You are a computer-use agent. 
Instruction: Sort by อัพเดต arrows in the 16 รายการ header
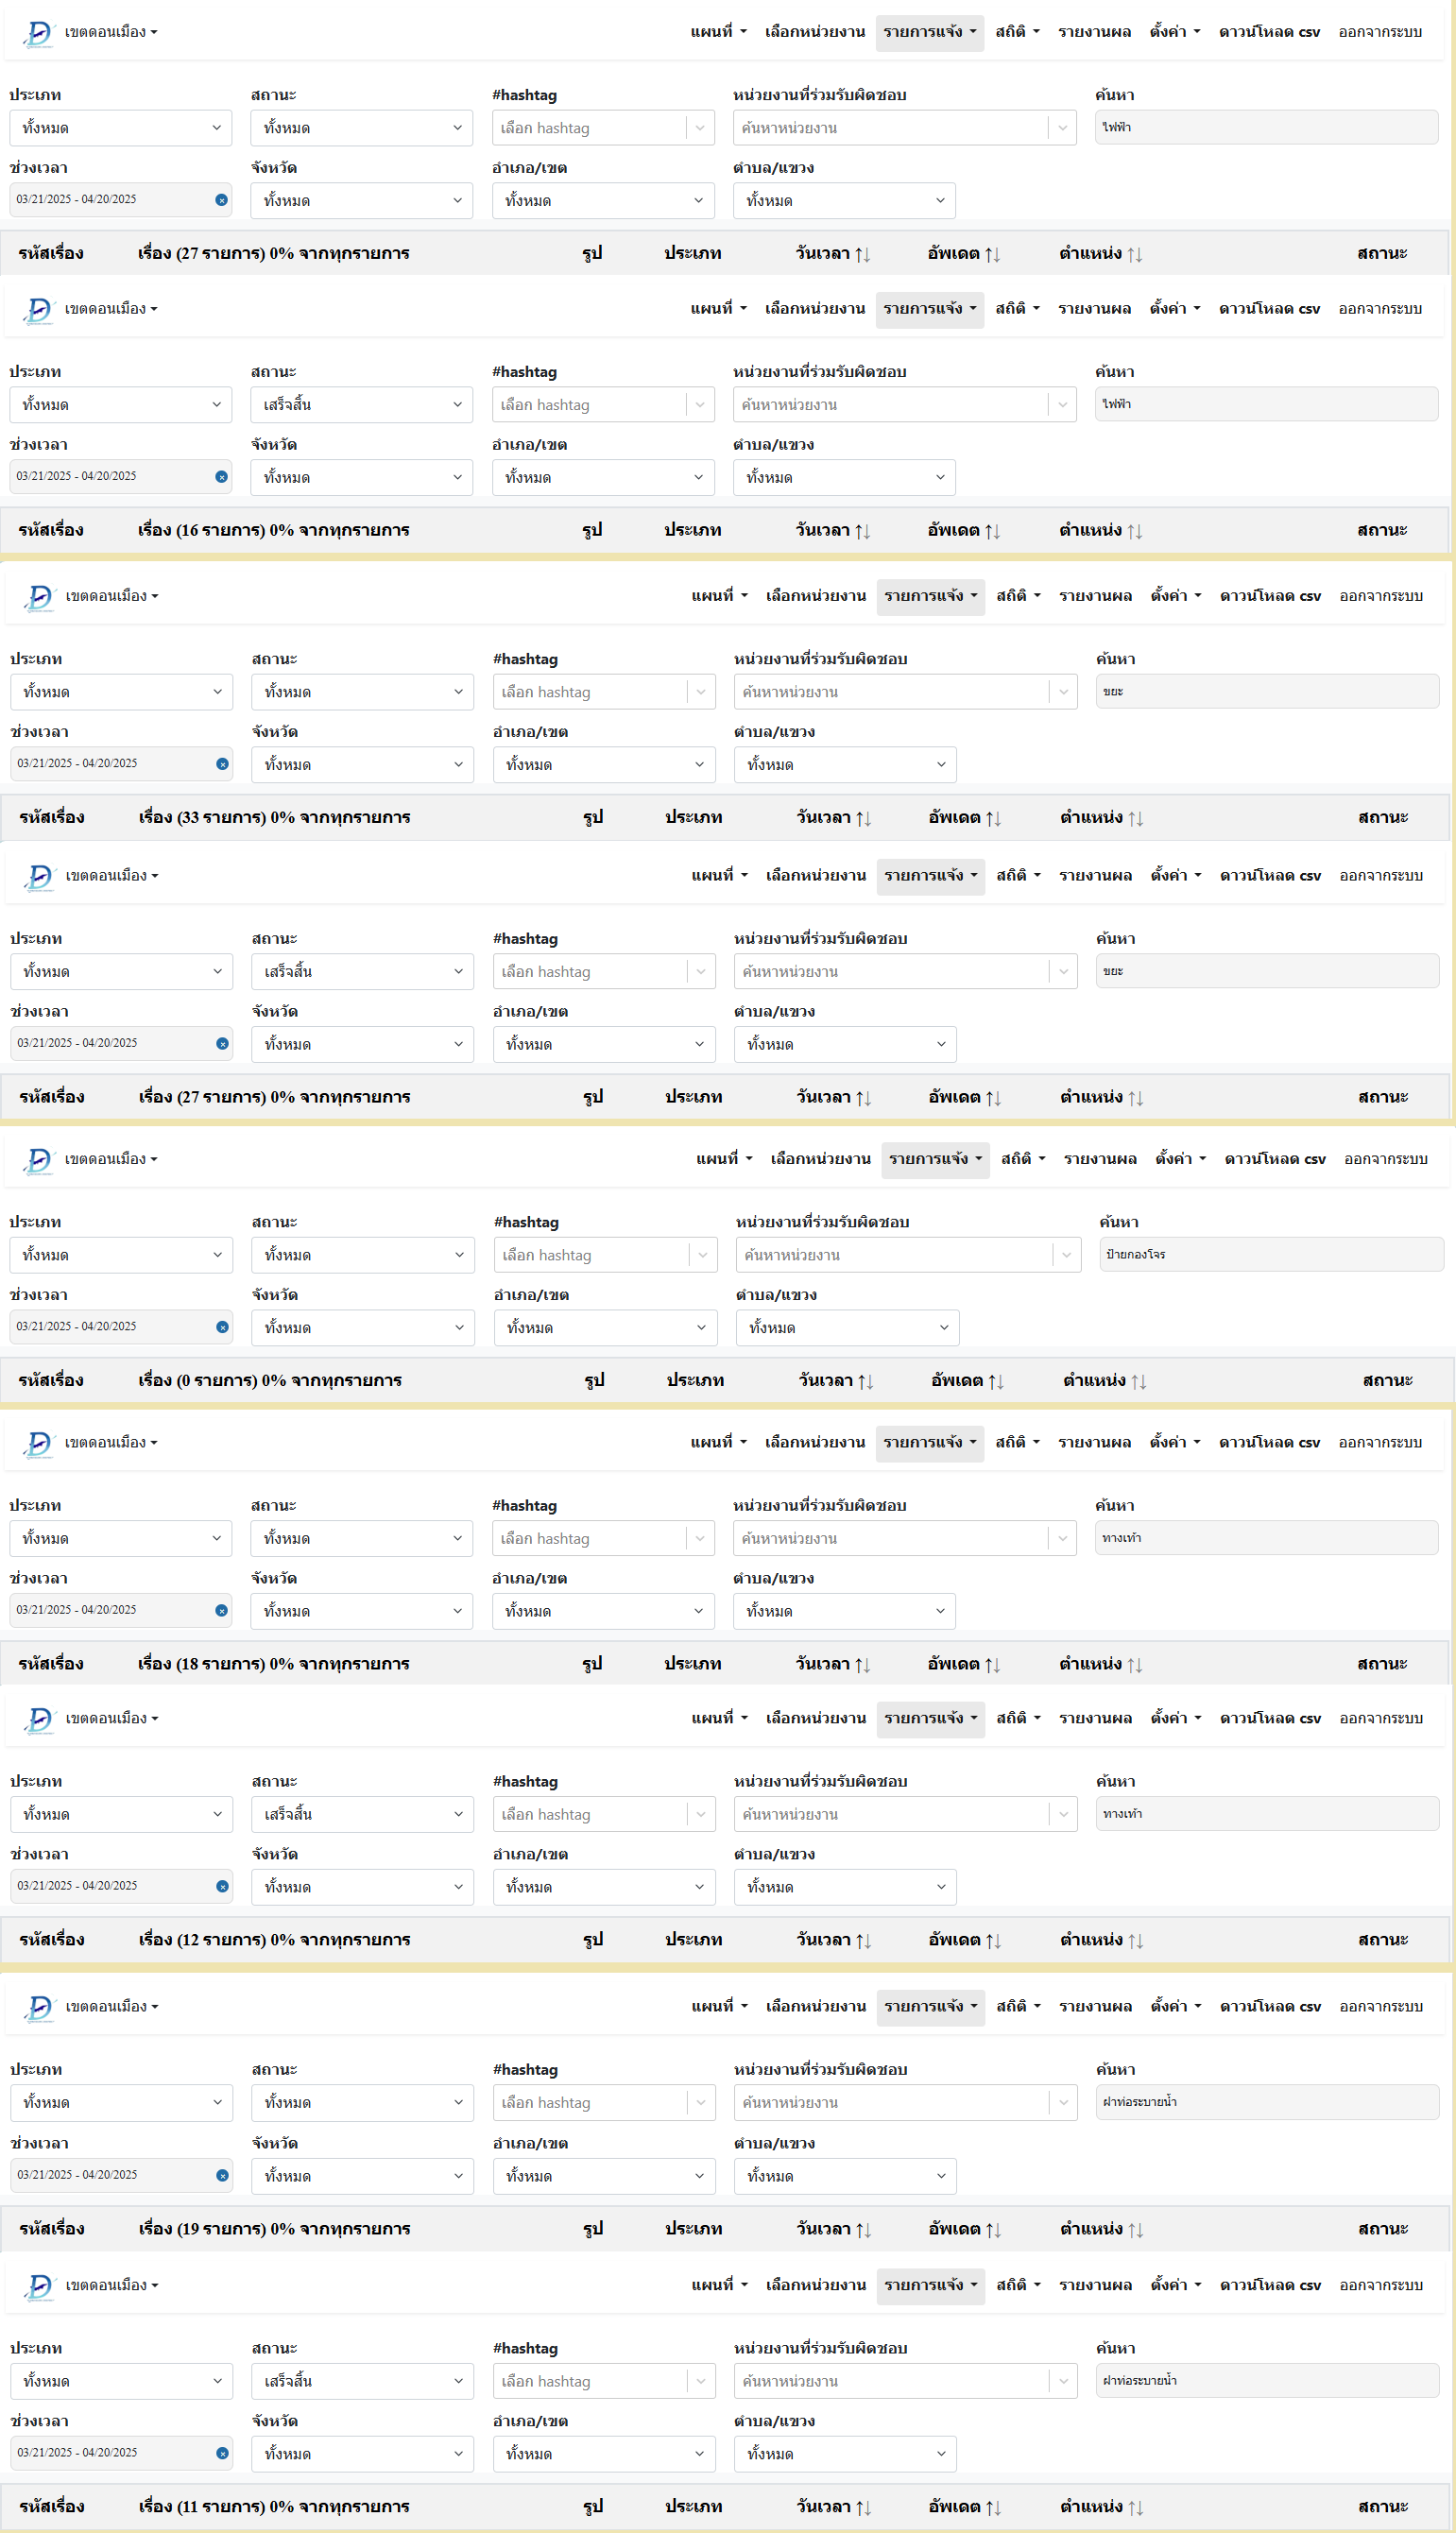tap(992, 531)
